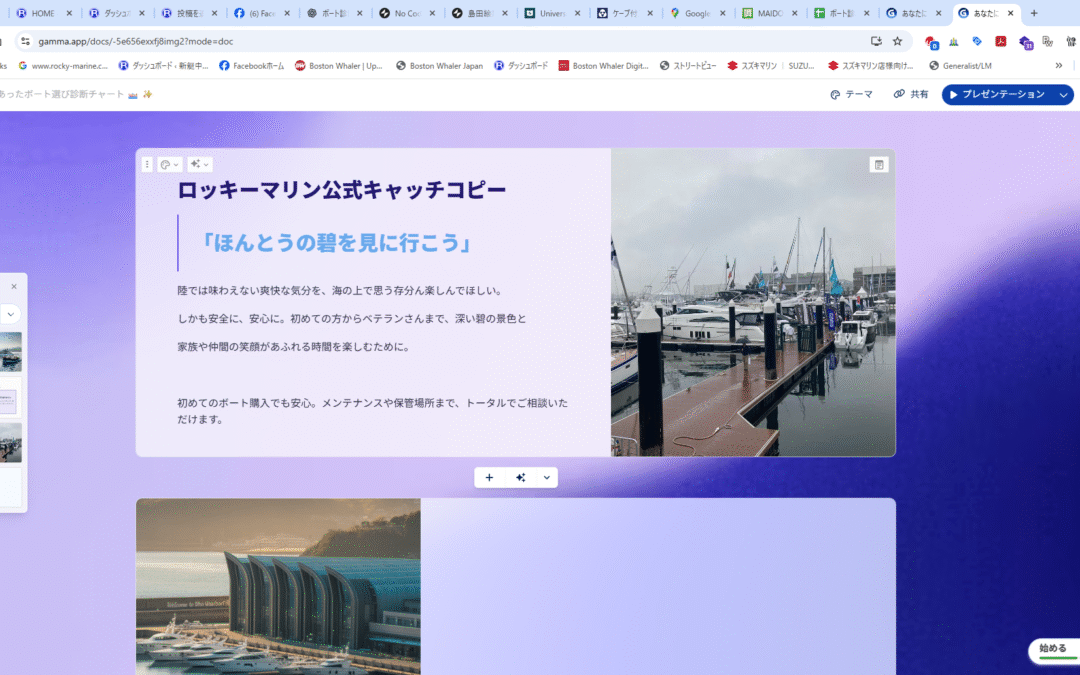Open Facebookホーム bookmark
The width and height of the screenshot is (1080, 675).
coord(251,66)
